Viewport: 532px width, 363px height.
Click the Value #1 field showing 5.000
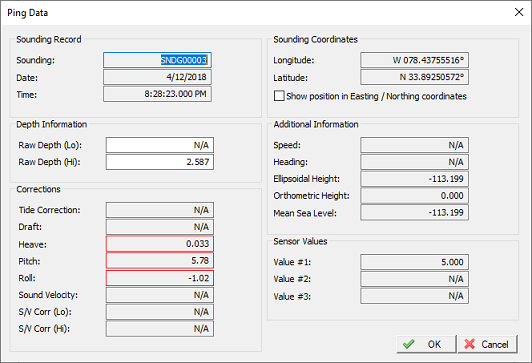414,262
